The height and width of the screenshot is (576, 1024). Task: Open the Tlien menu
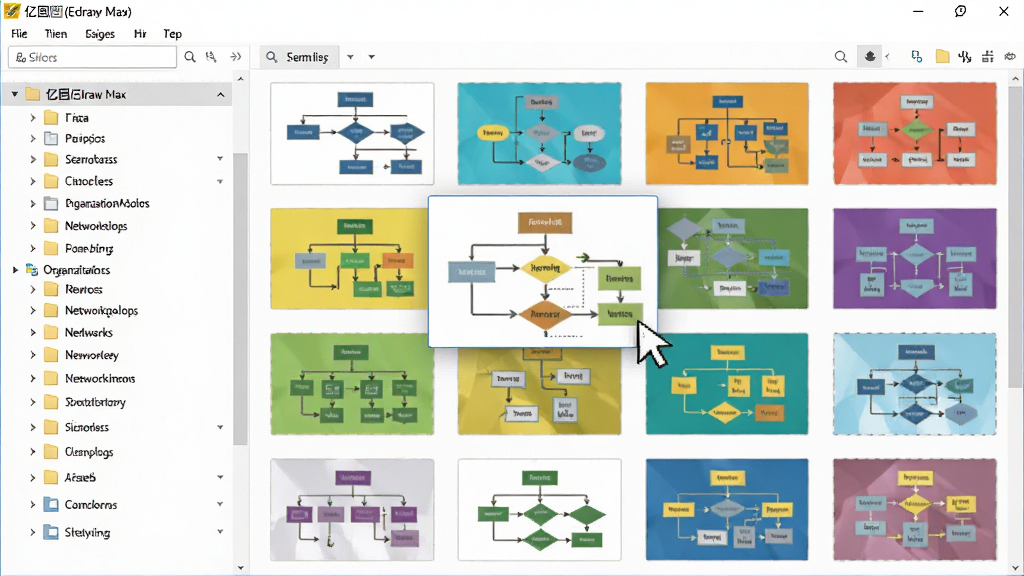pos(56,34)
